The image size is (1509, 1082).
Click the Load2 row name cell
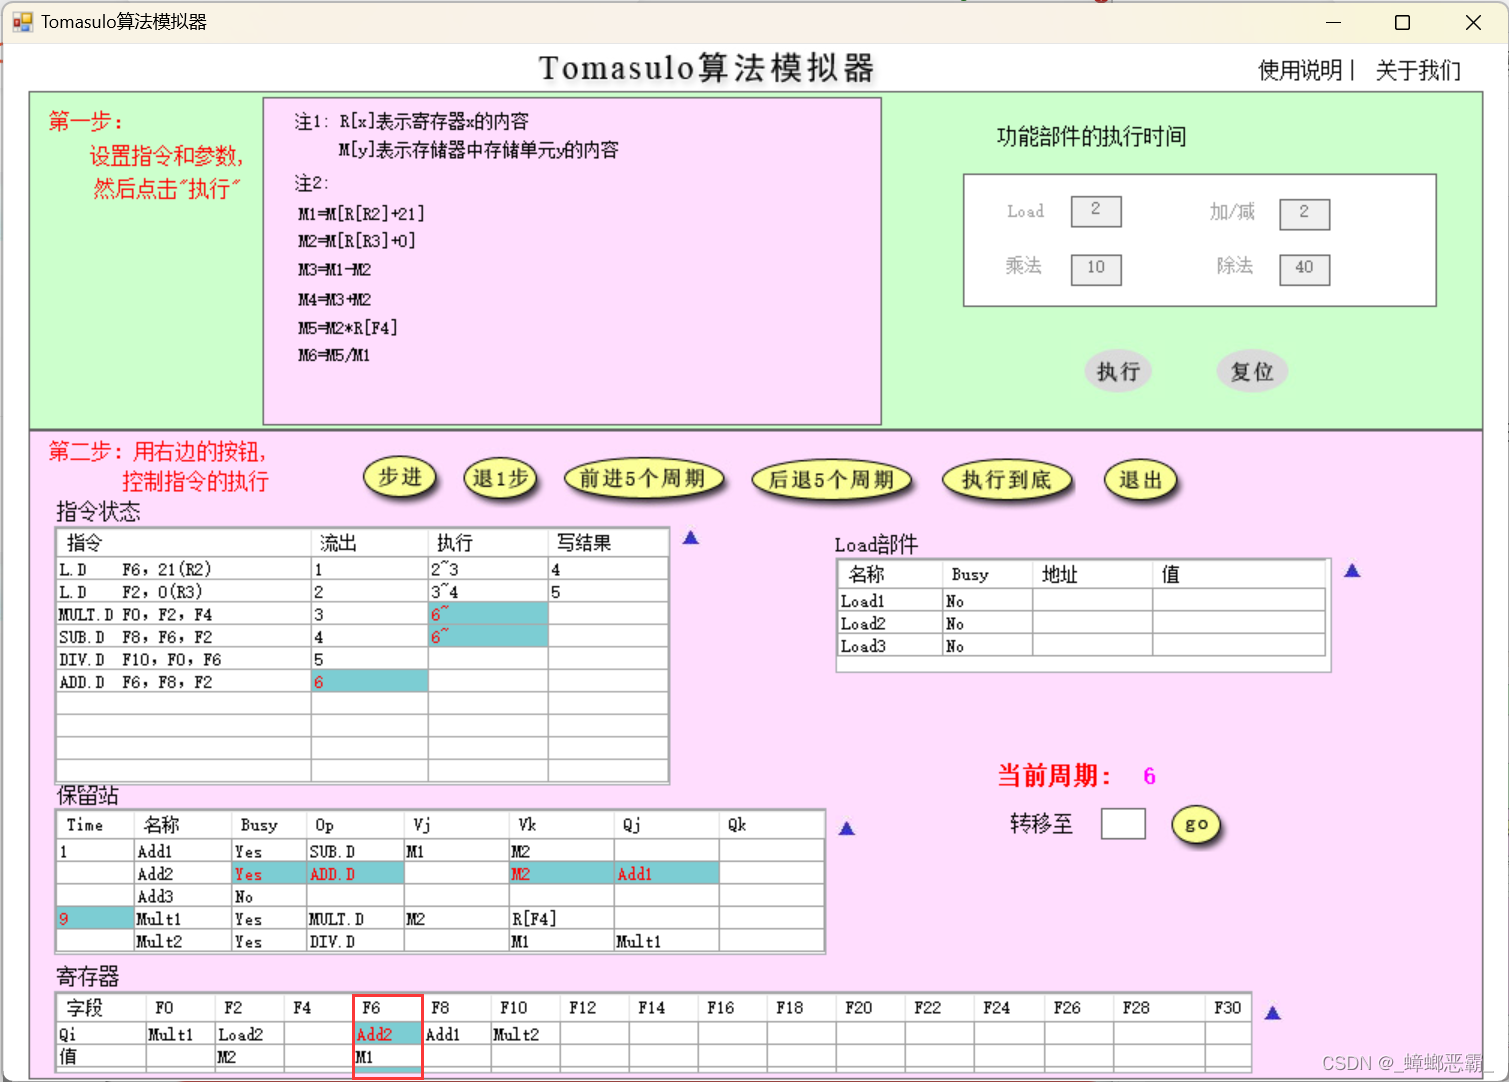[890, 623]
